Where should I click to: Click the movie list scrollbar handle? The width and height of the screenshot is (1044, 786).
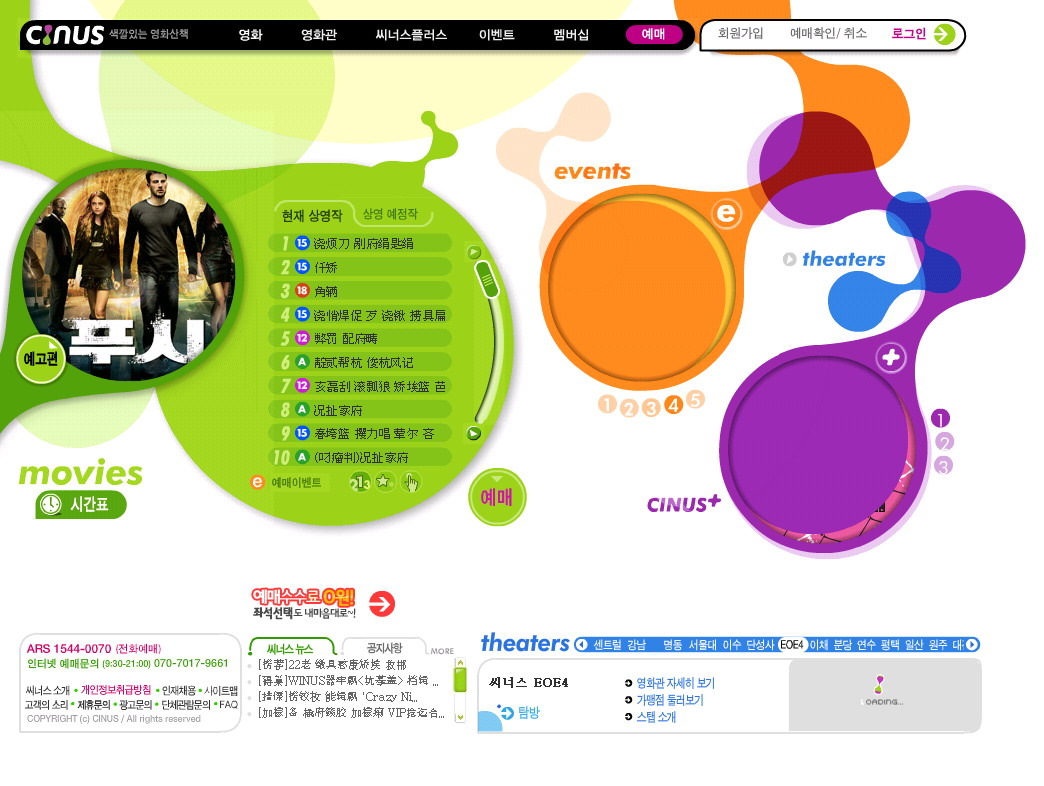487,278
